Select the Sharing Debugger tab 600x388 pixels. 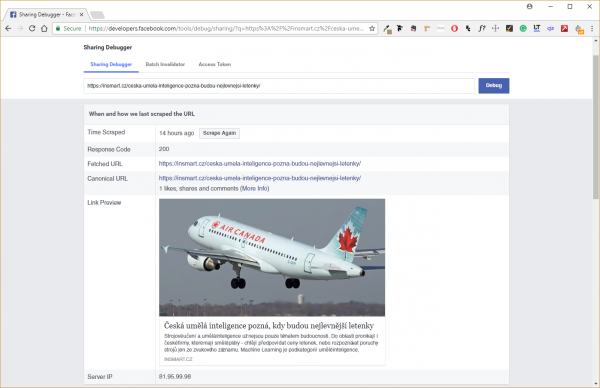(x=111, y=64)
